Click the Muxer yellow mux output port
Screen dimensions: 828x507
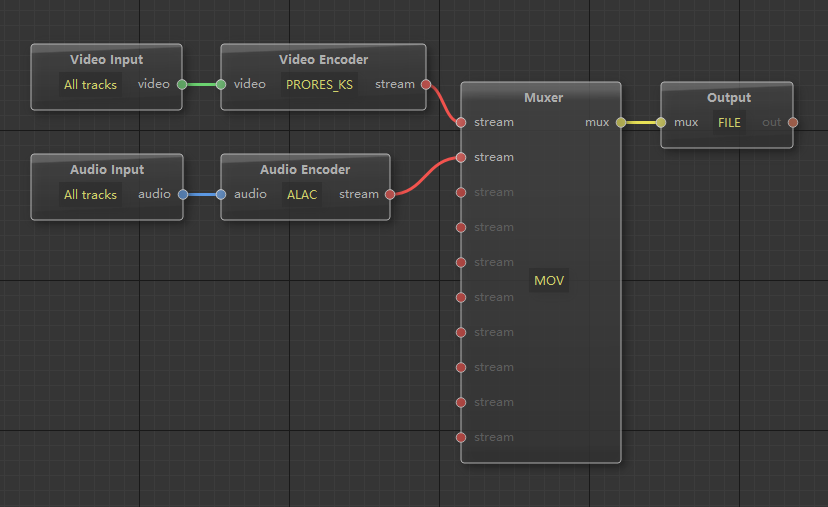pyautogui.click(x=621, y=123)
